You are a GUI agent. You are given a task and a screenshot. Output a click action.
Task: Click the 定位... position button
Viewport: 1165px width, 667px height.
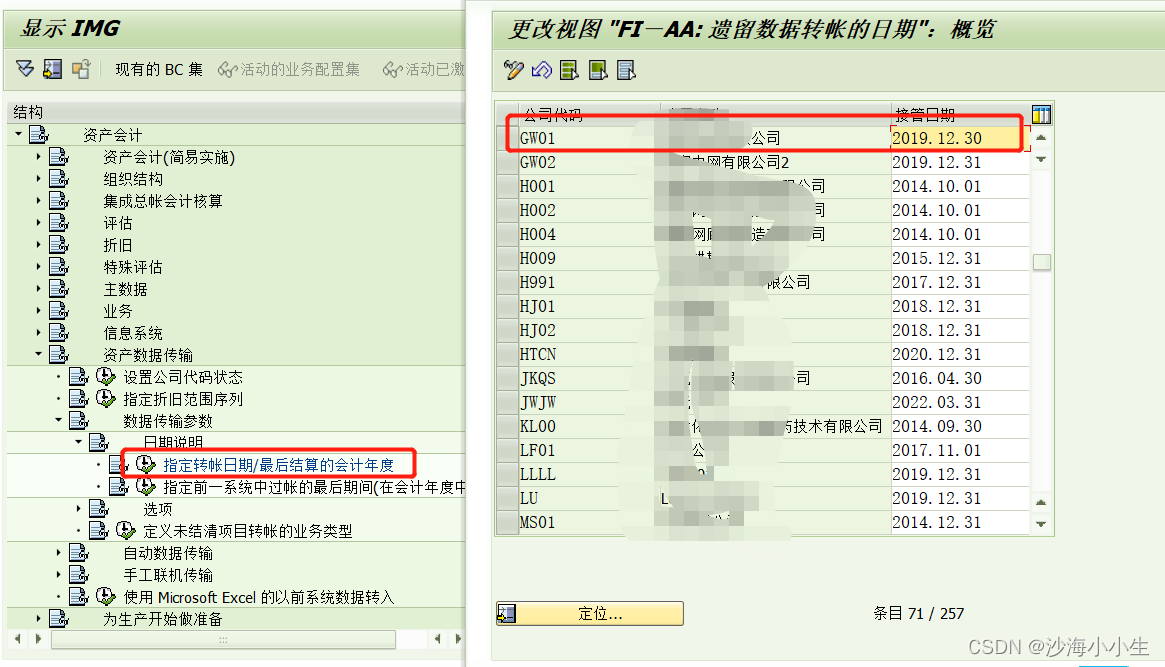590,614
